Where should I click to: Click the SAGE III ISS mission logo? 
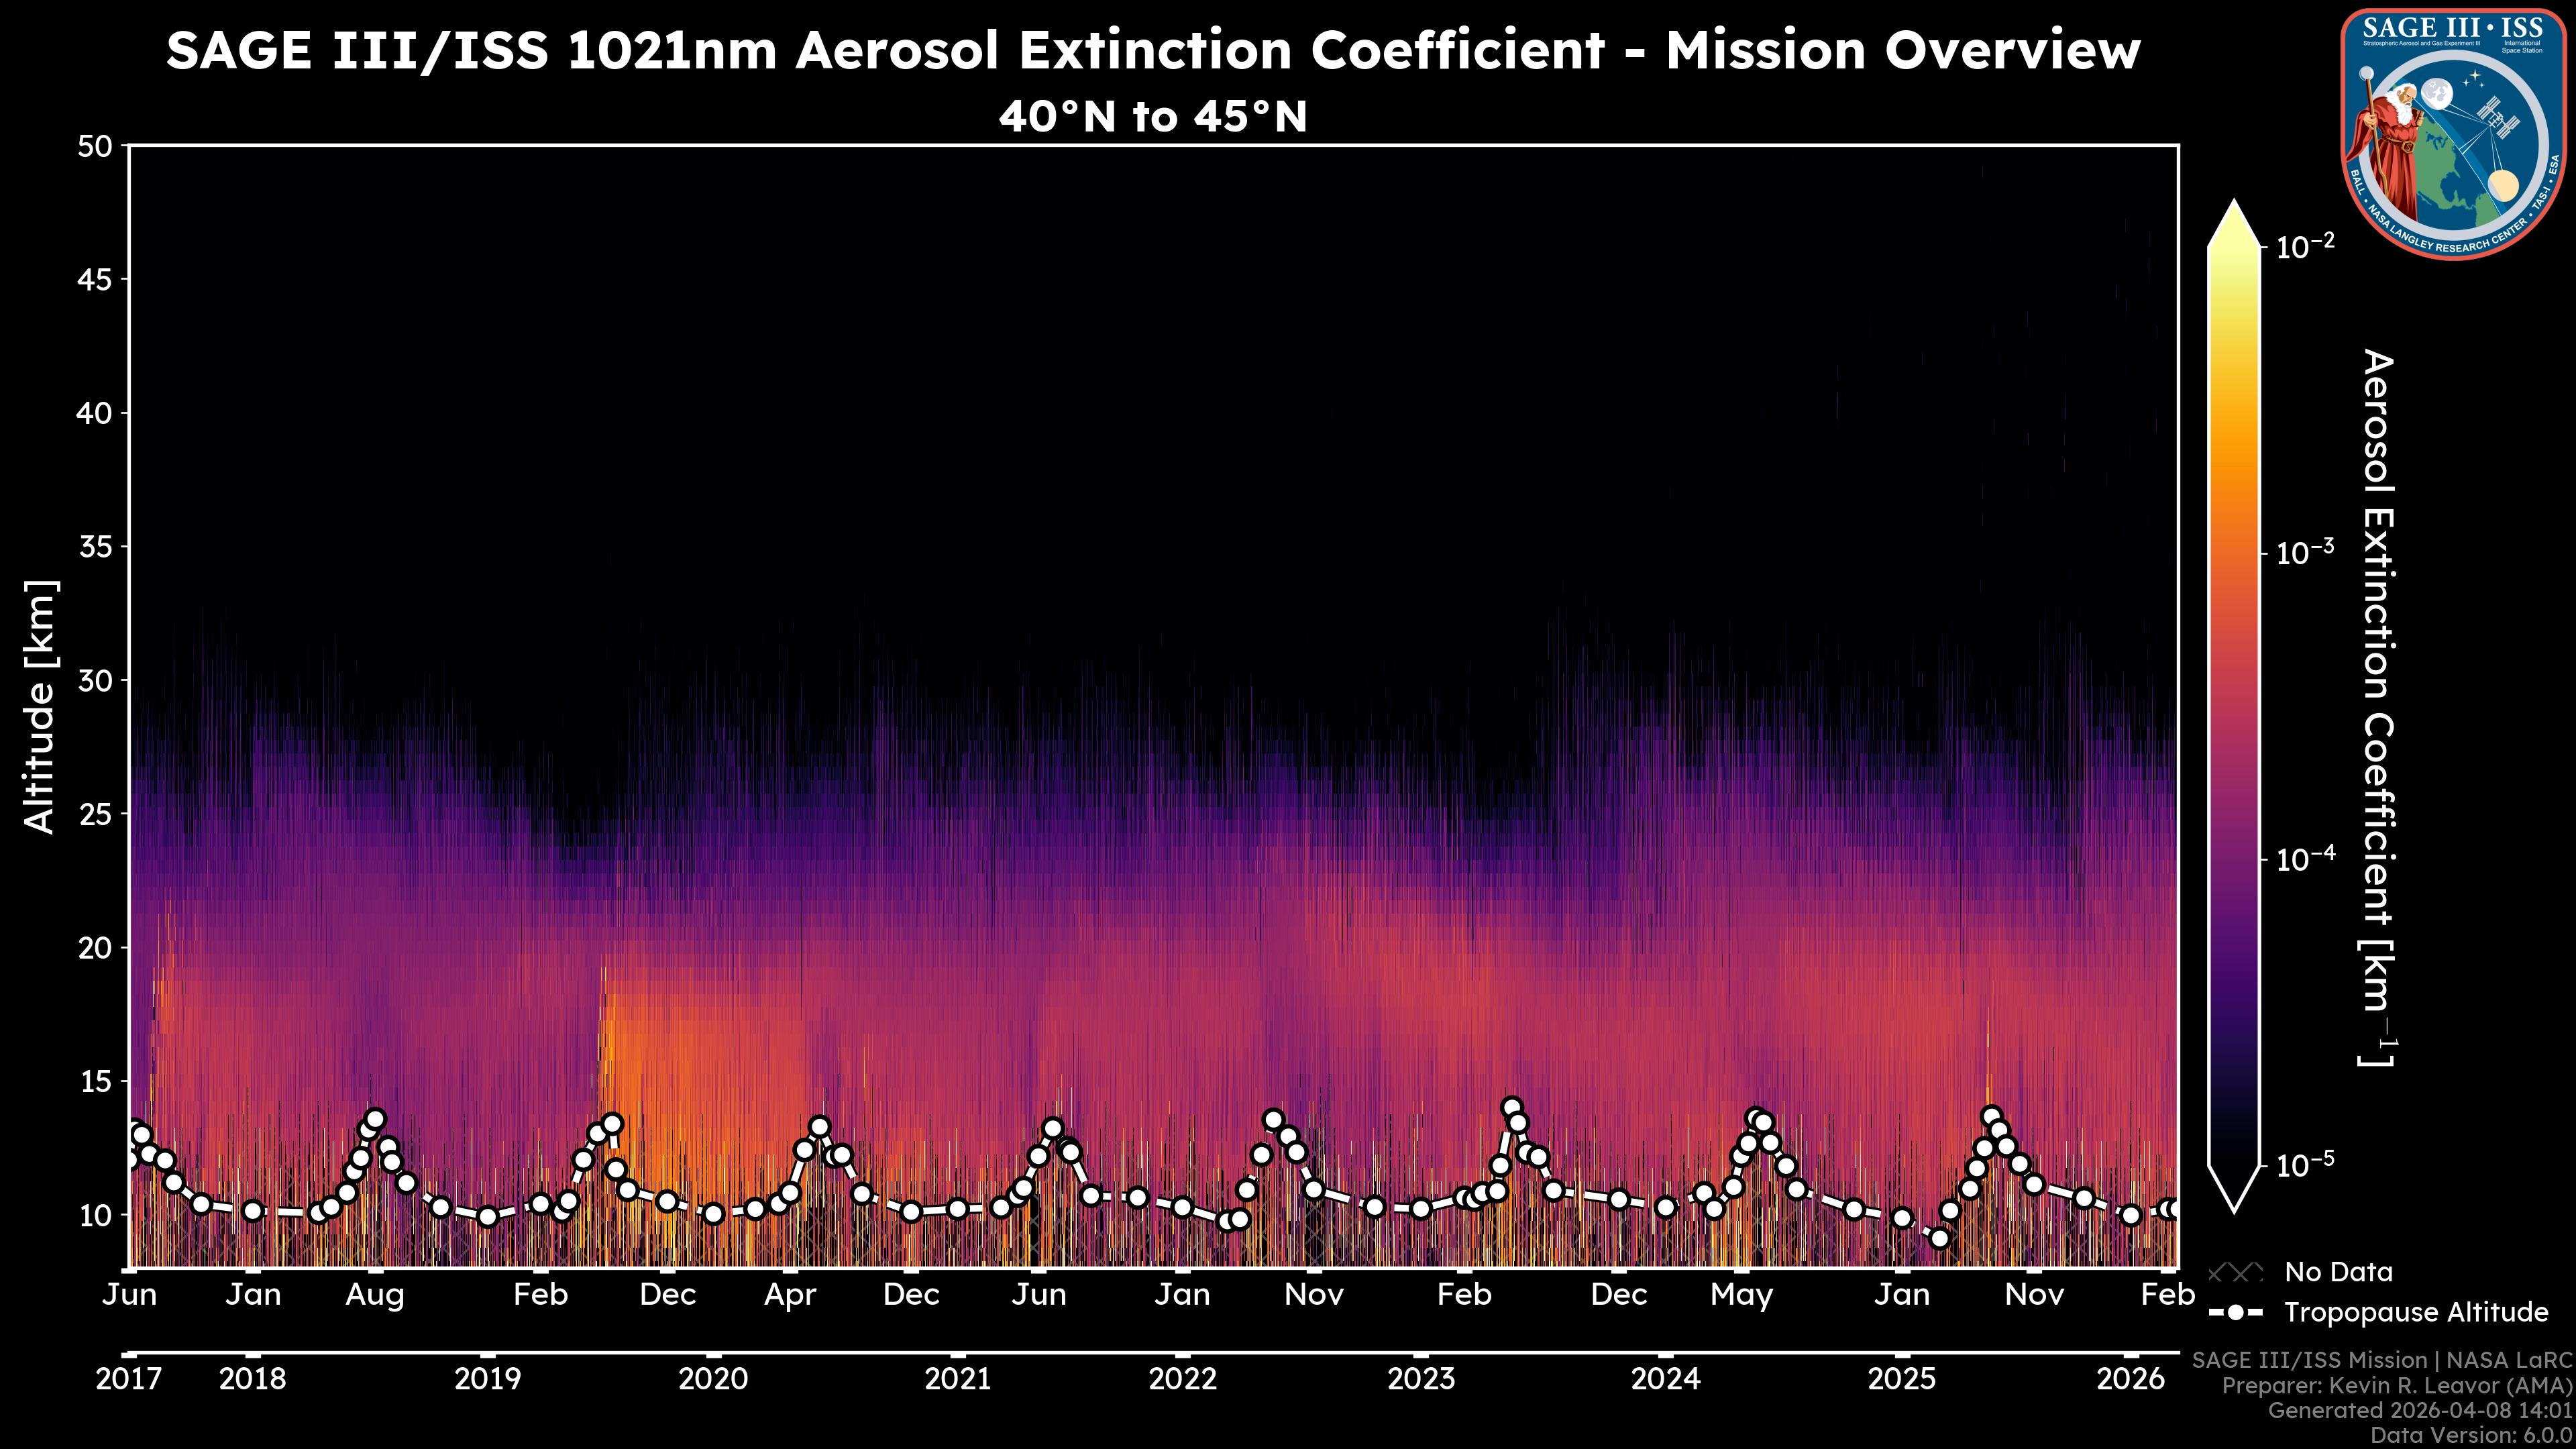point(2453,135)
